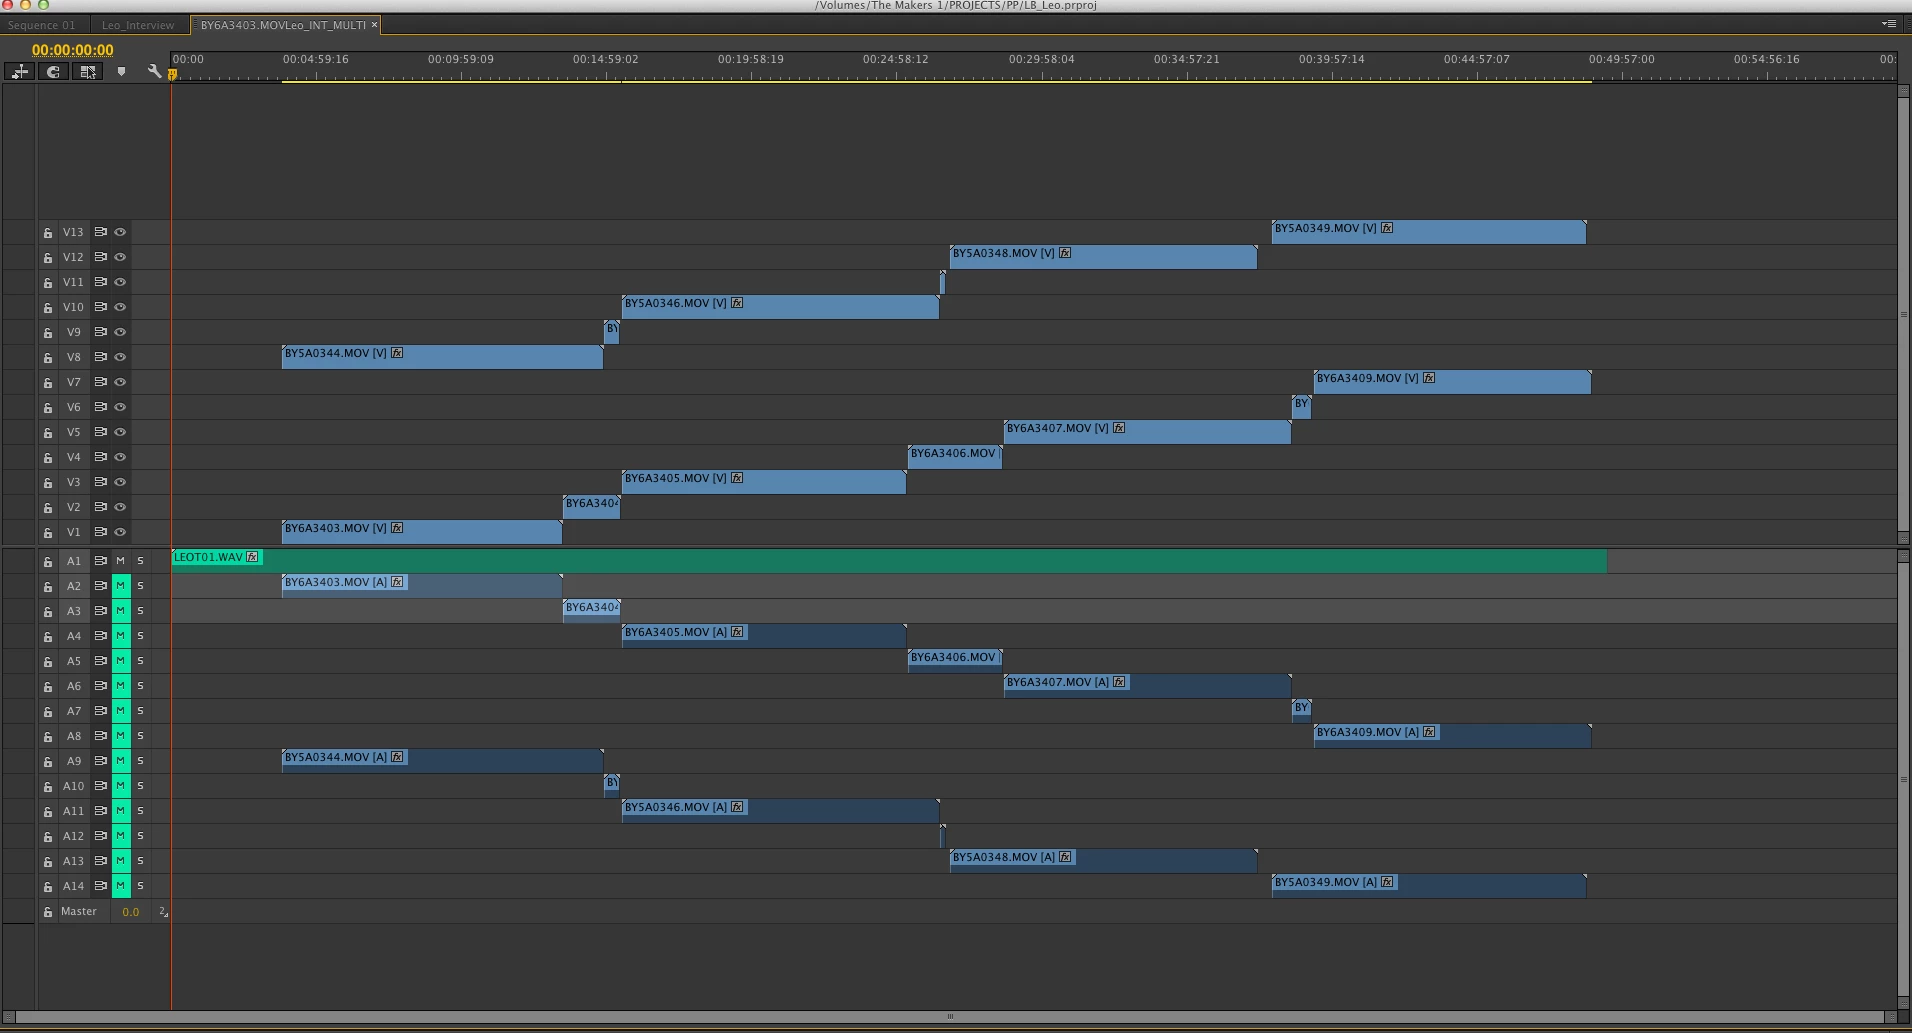This screenshot has height=1033, width=1912.
Task: Click the yellow playhead marker on the time ruler
Action: click(x=173, y=74)
